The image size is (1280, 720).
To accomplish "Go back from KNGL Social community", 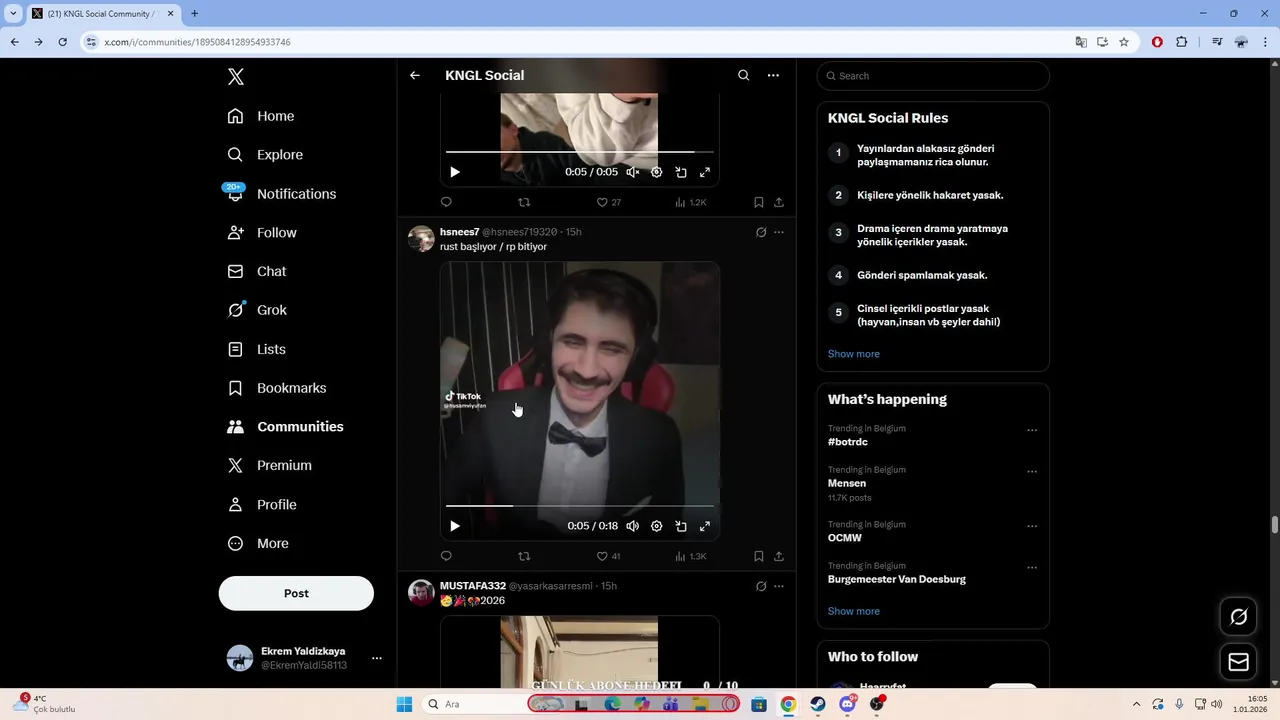I will coord(415,75).
